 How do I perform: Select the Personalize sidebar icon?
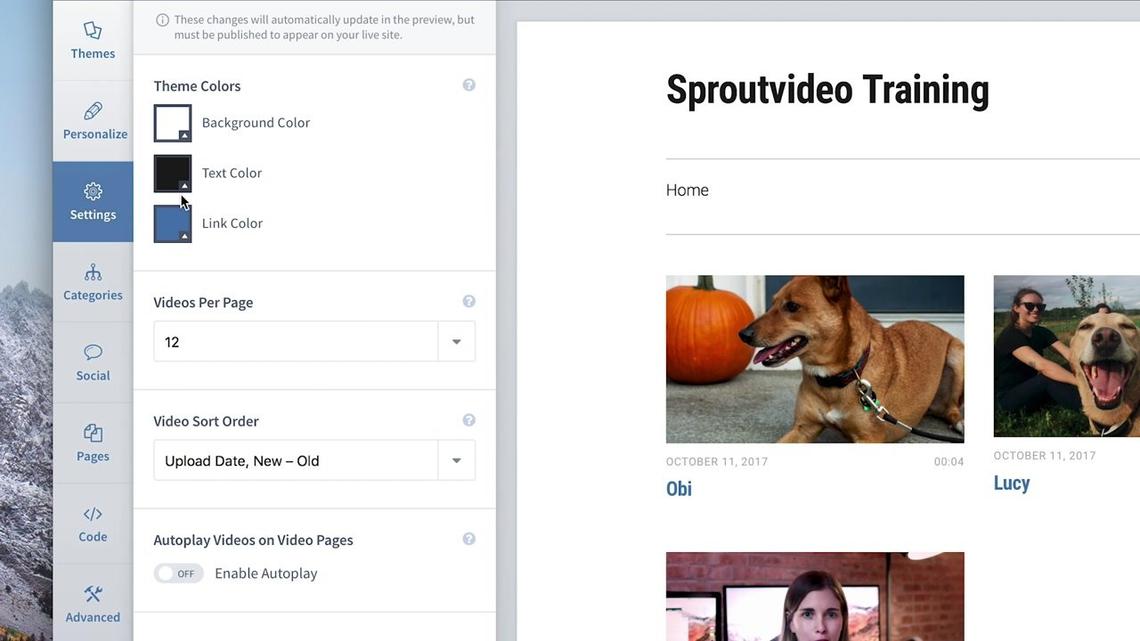point(92,120)
